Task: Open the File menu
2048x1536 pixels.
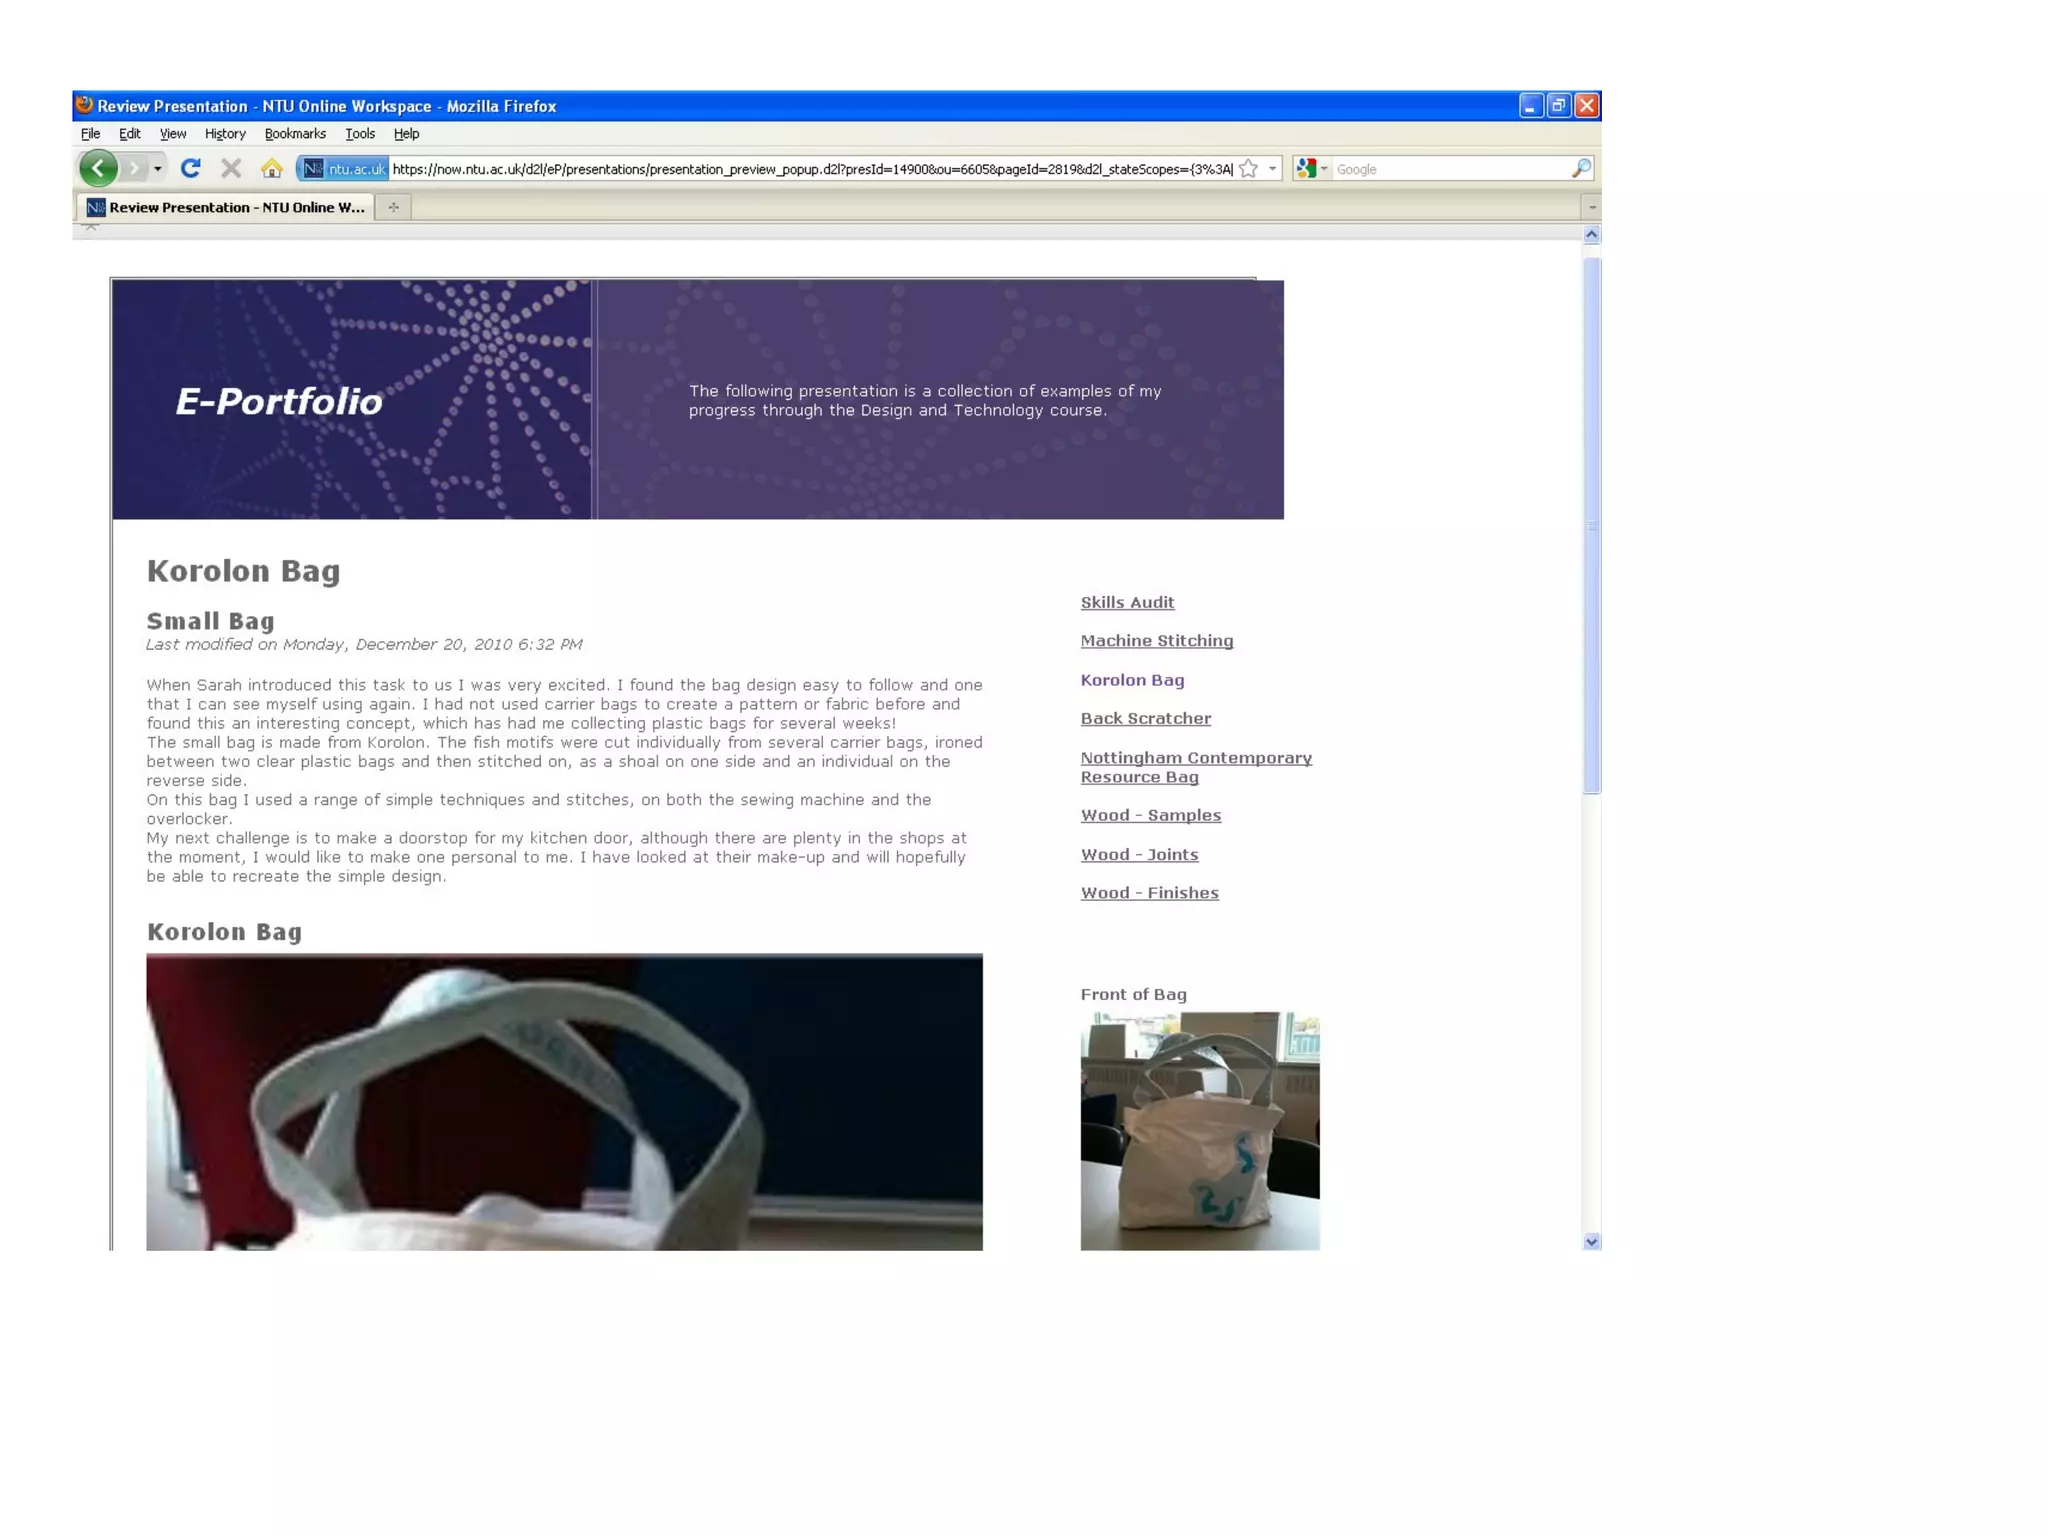Action: (90, 133)
